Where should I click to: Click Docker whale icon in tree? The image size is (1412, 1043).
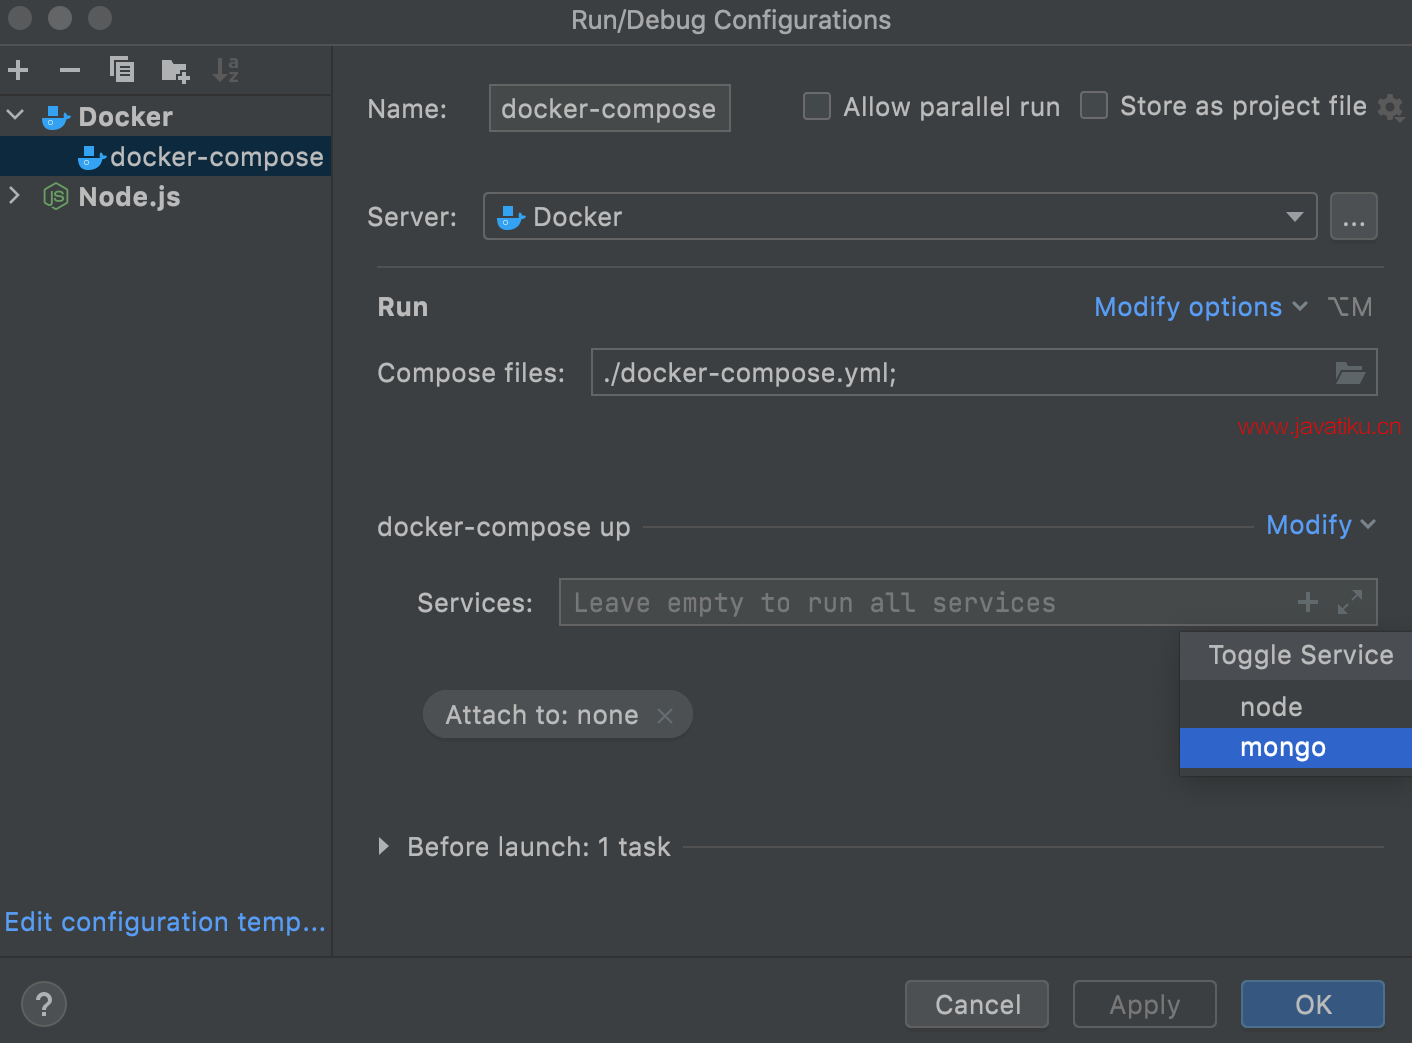56,117
